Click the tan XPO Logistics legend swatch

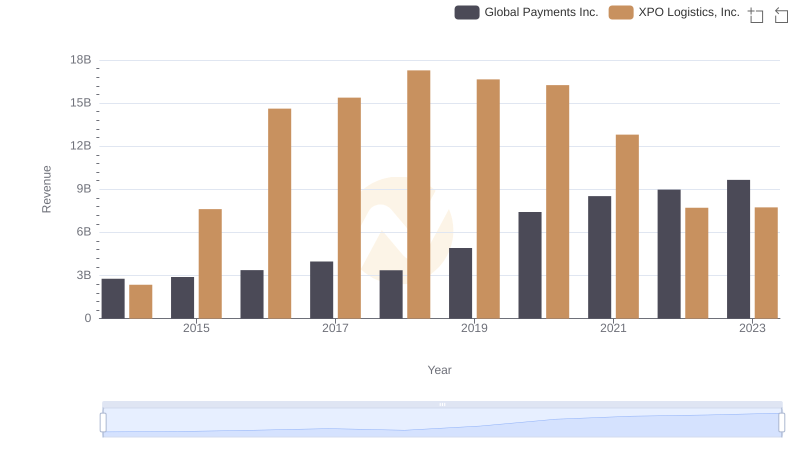click(x=621, y=12)
